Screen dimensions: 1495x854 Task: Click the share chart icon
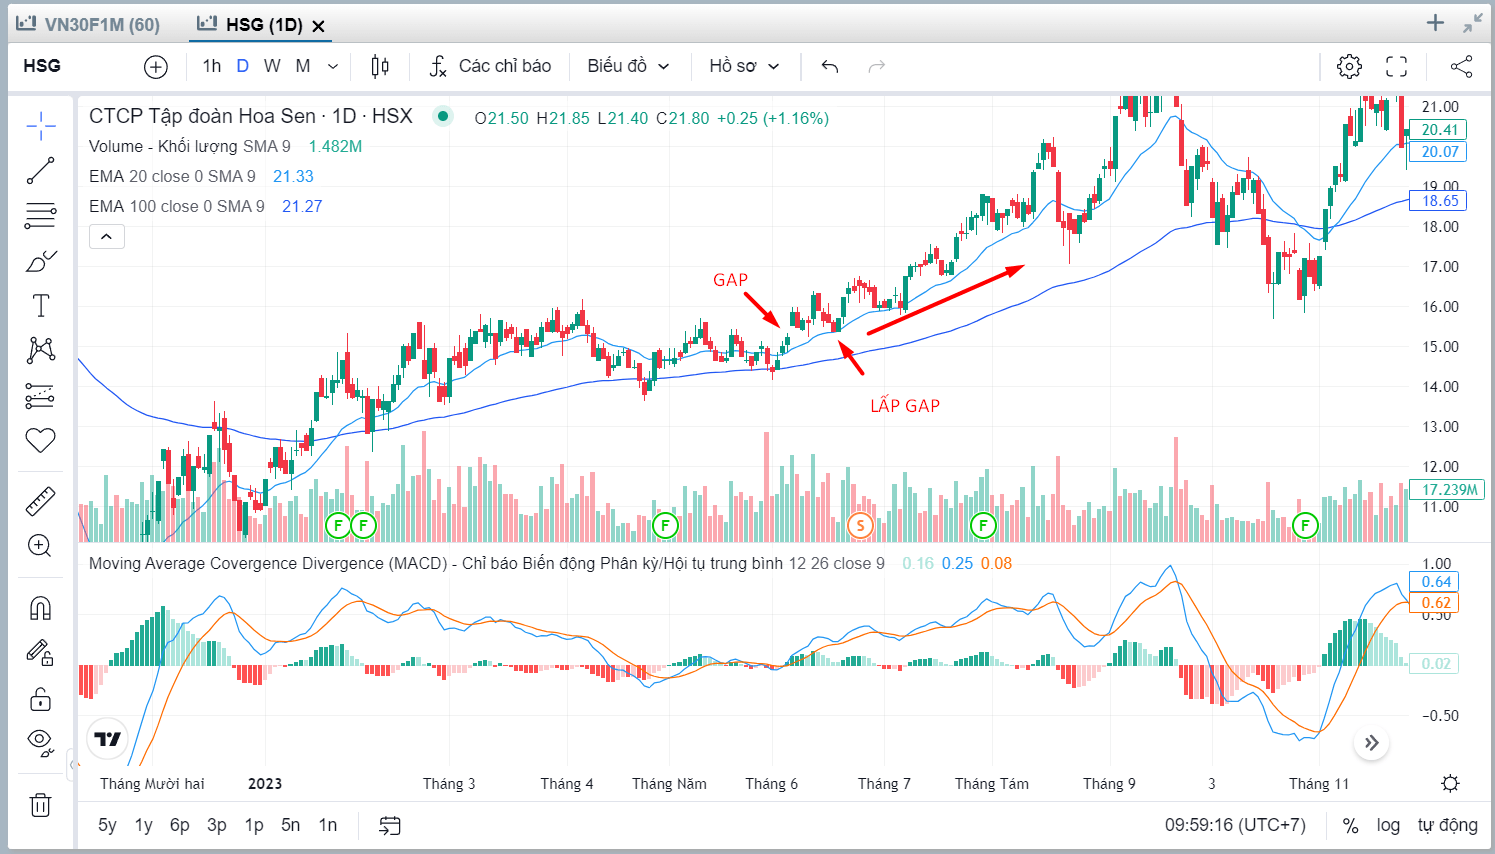tap(1461, 67)
